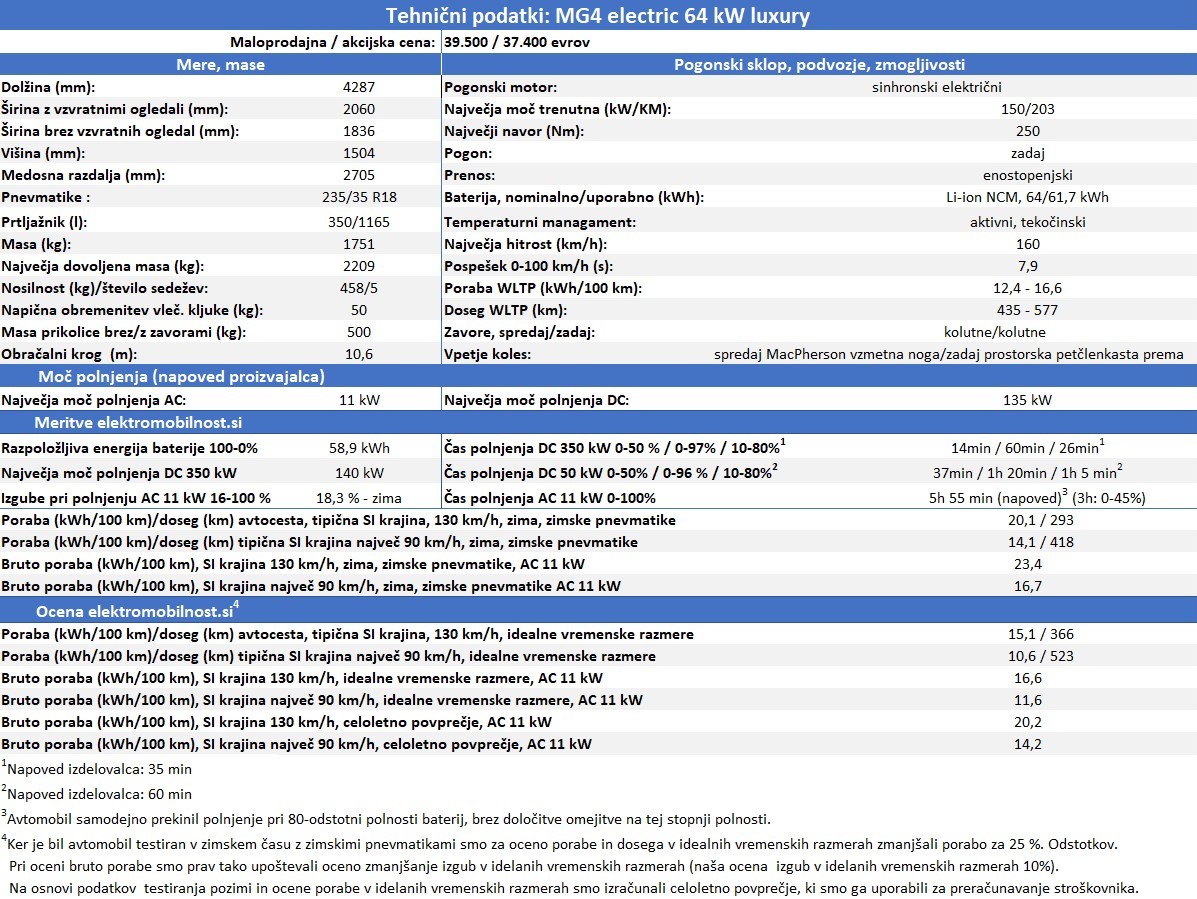
Task: Select the available battery energy '58,9 kWh'
Action: click(359, 448)
